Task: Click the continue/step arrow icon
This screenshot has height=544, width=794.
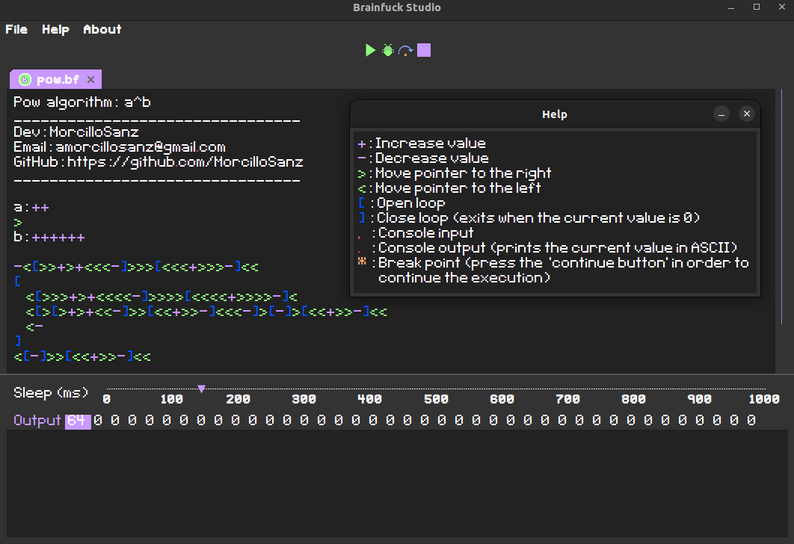Action: (x=405, y=50)
